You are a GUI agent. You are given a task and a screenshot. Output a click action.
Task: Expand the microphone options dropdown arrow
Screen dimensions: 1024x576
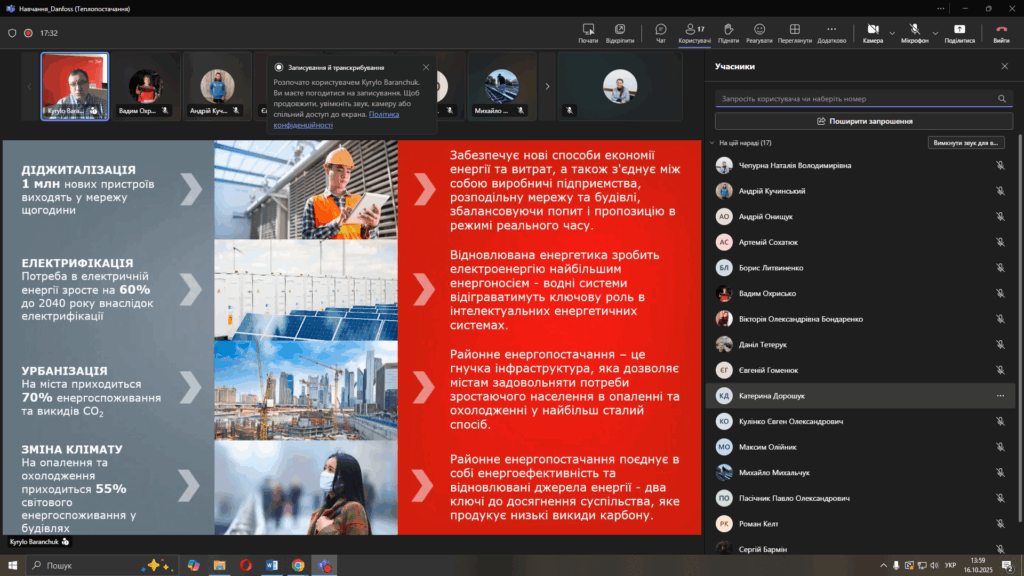coord(935,32)
